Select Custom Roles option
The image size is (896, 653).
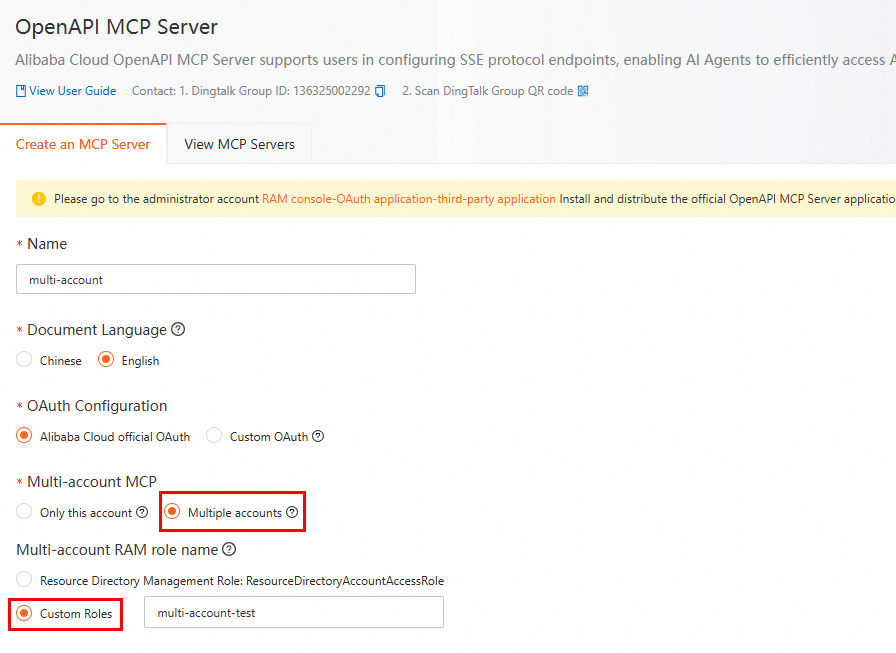[x=24, y=613]
